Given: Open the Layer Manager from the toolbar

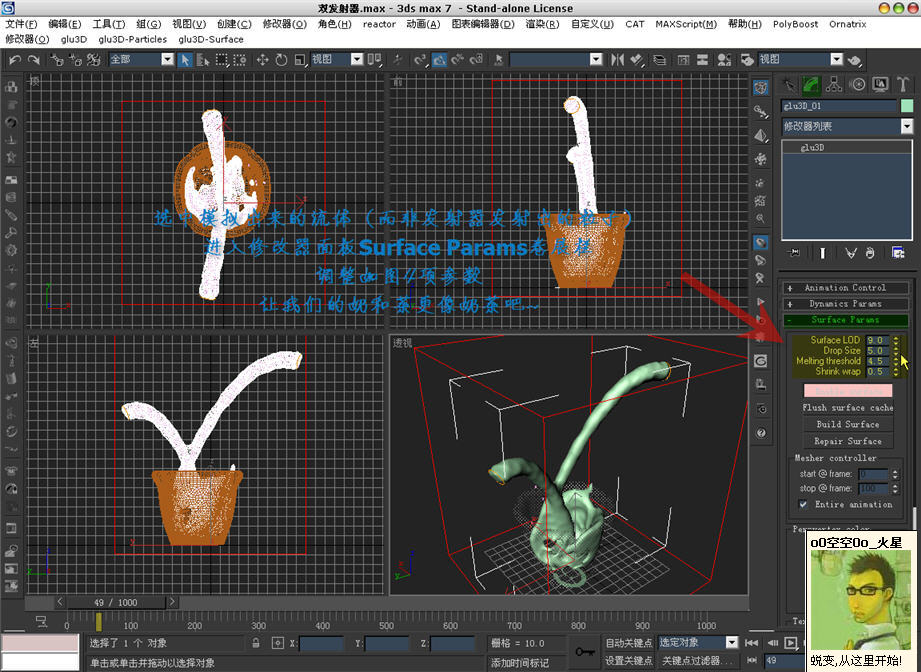Looking at the screenshot, I should (660, 59).
